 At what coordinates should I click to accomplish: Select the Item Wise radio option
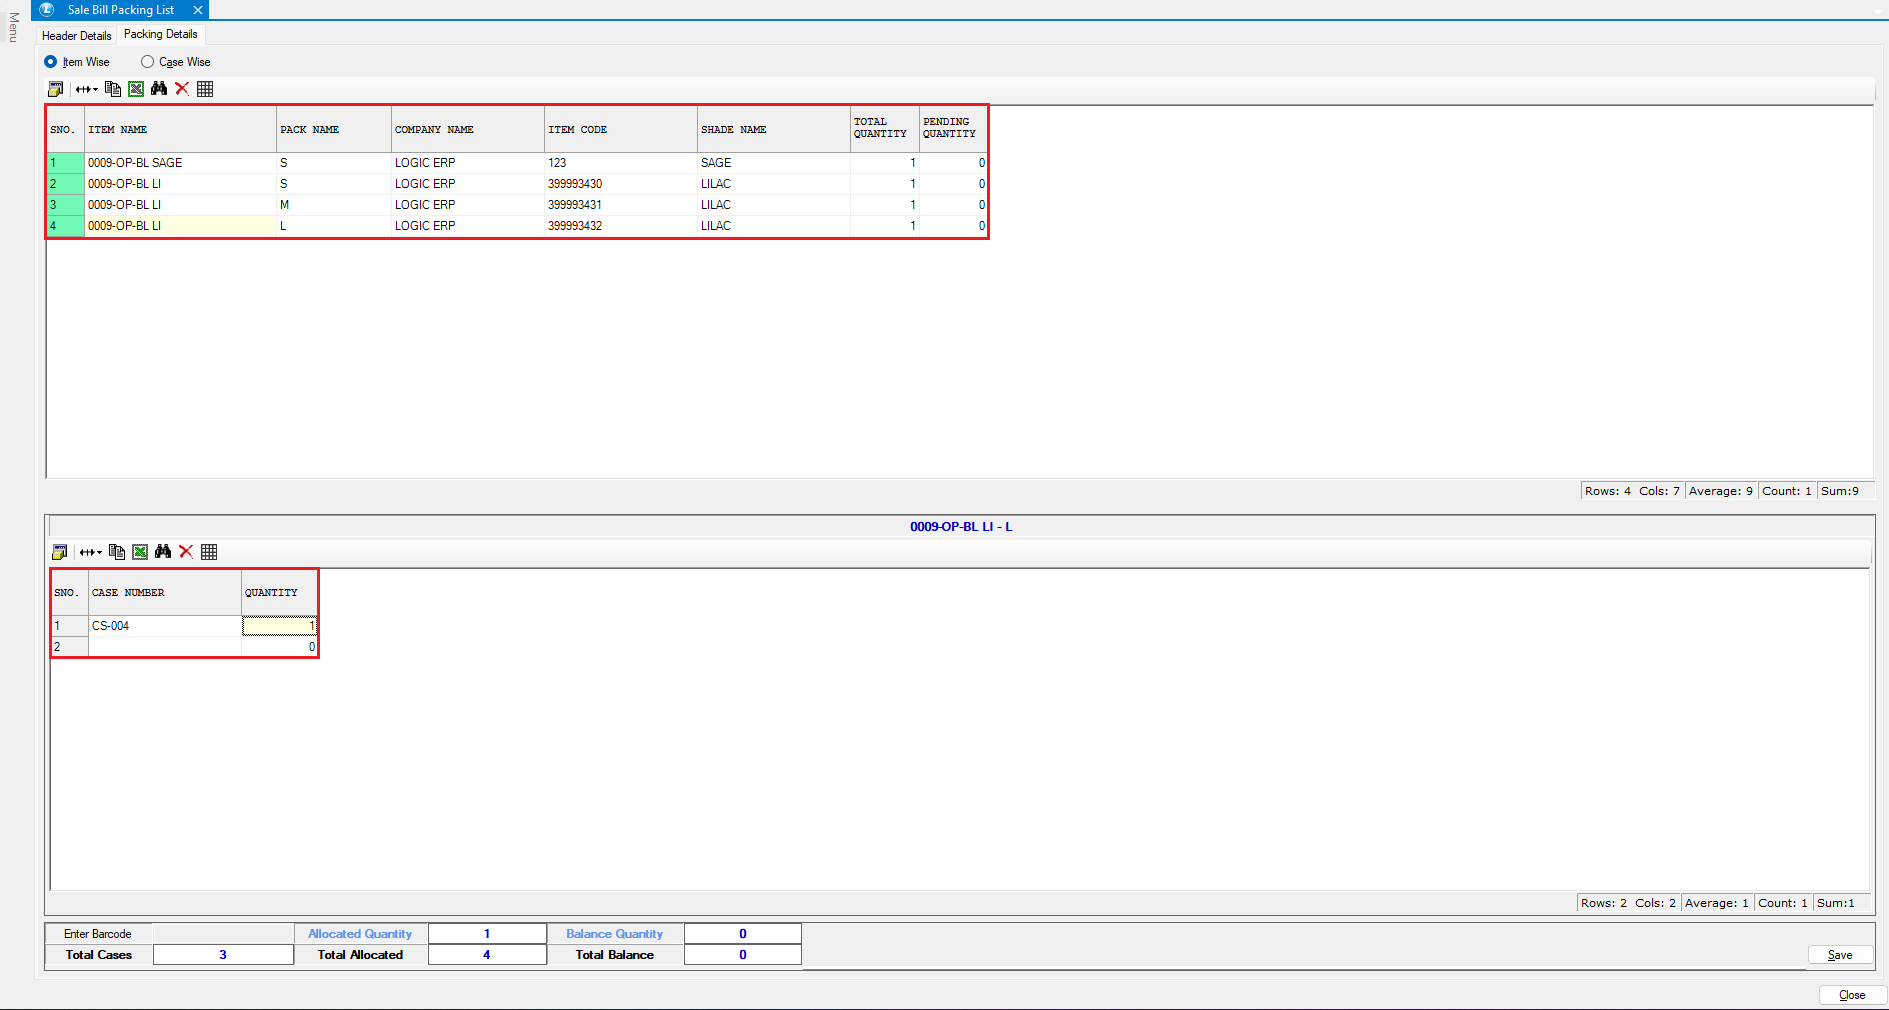coord(51,62)
